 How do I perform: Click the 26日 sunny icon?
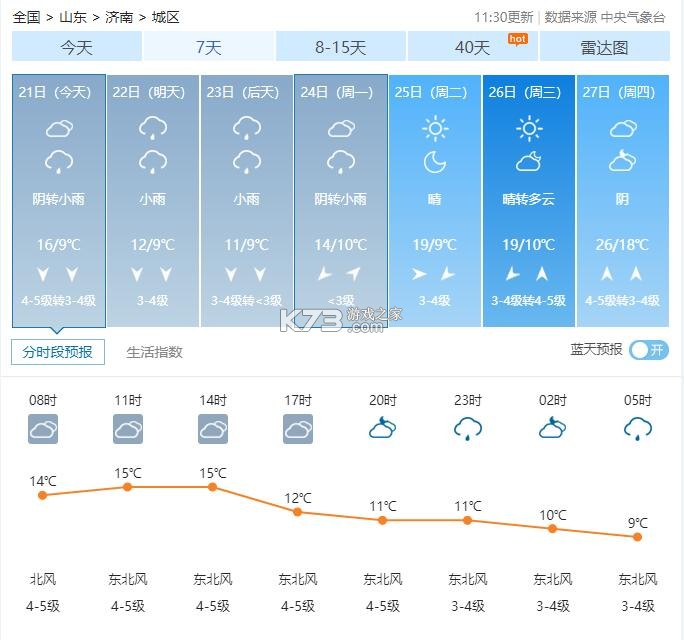click(529, 129)
